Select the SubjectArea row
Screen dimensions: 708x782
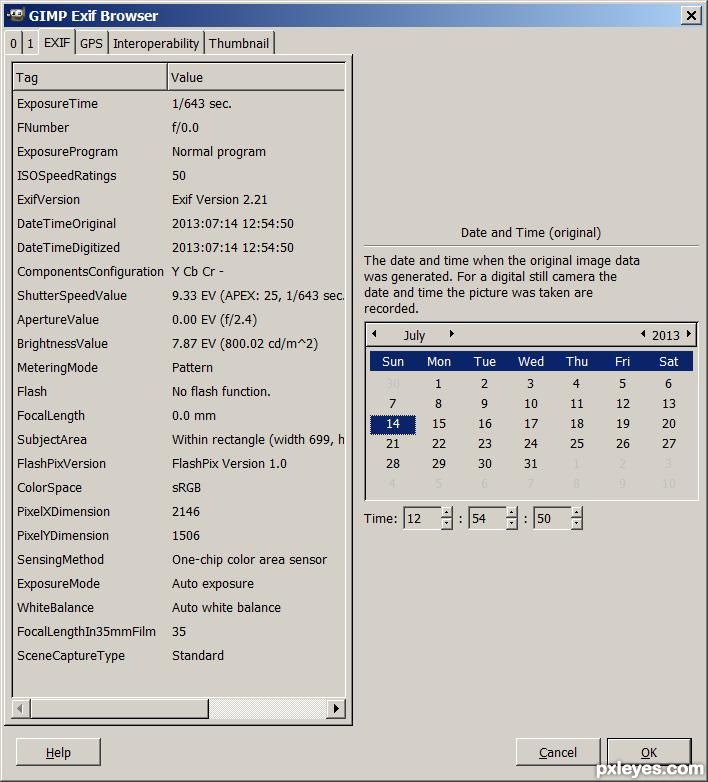[x=179, y=439]
